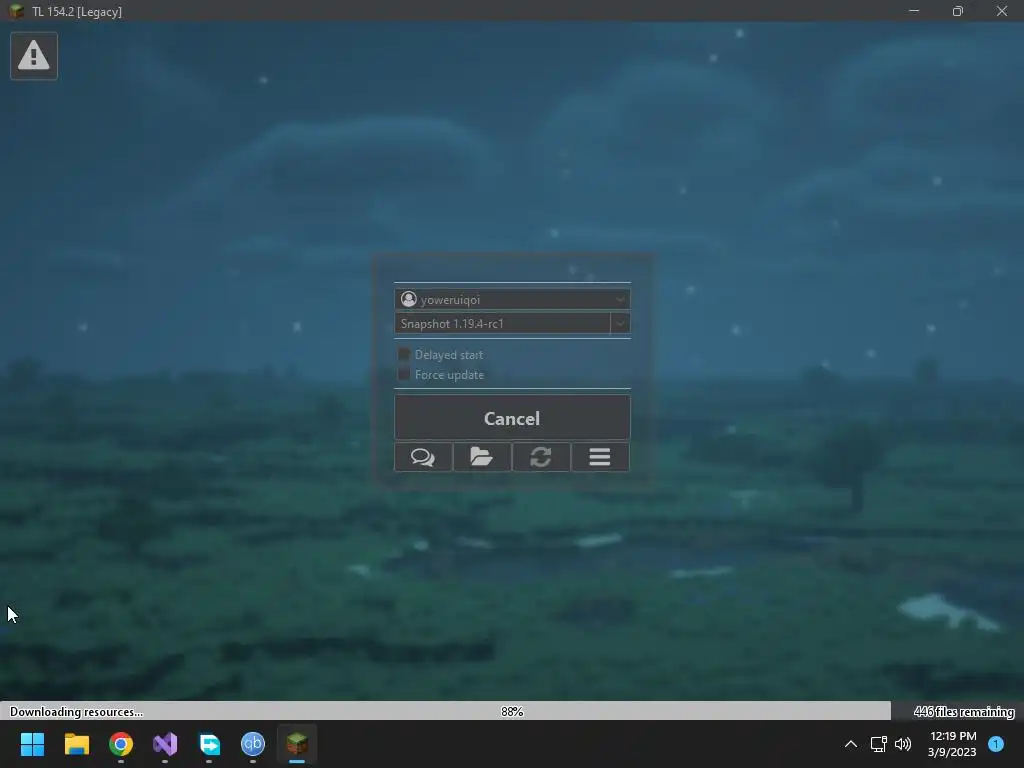Screen dimensions: 1024x768
Task: Click the account avatar icon beside yoweruiqoi
Action: click(x=409, y=299)
